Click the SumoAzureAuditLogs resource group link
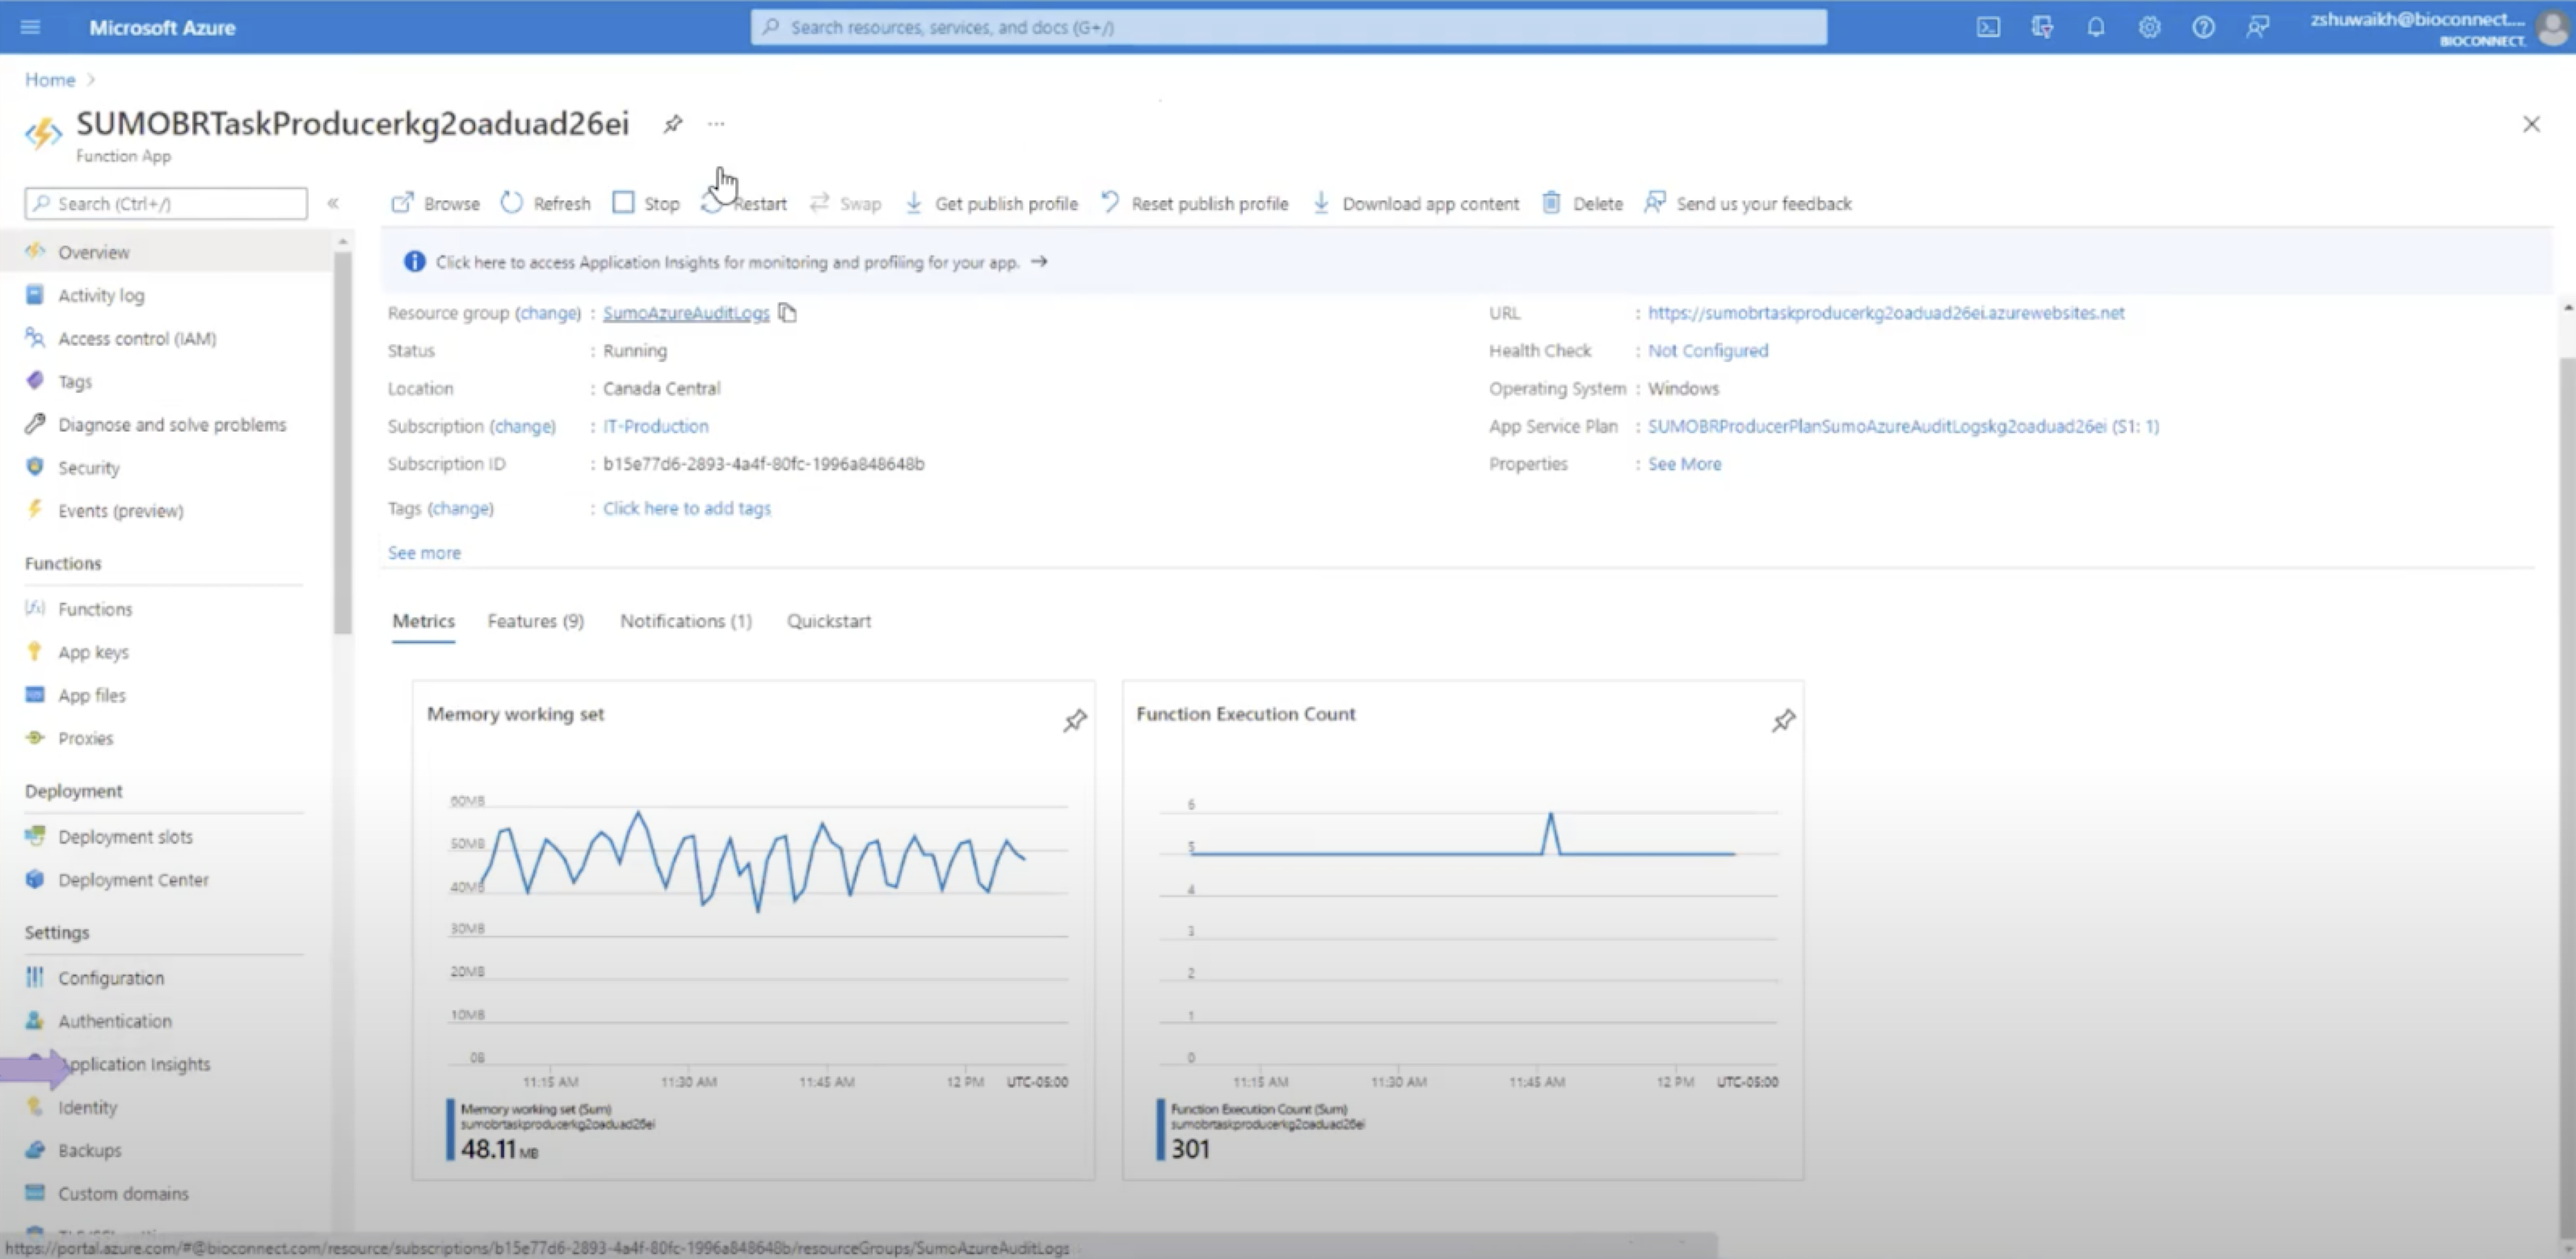The image size is (2576, 1259). pos(687,312)
